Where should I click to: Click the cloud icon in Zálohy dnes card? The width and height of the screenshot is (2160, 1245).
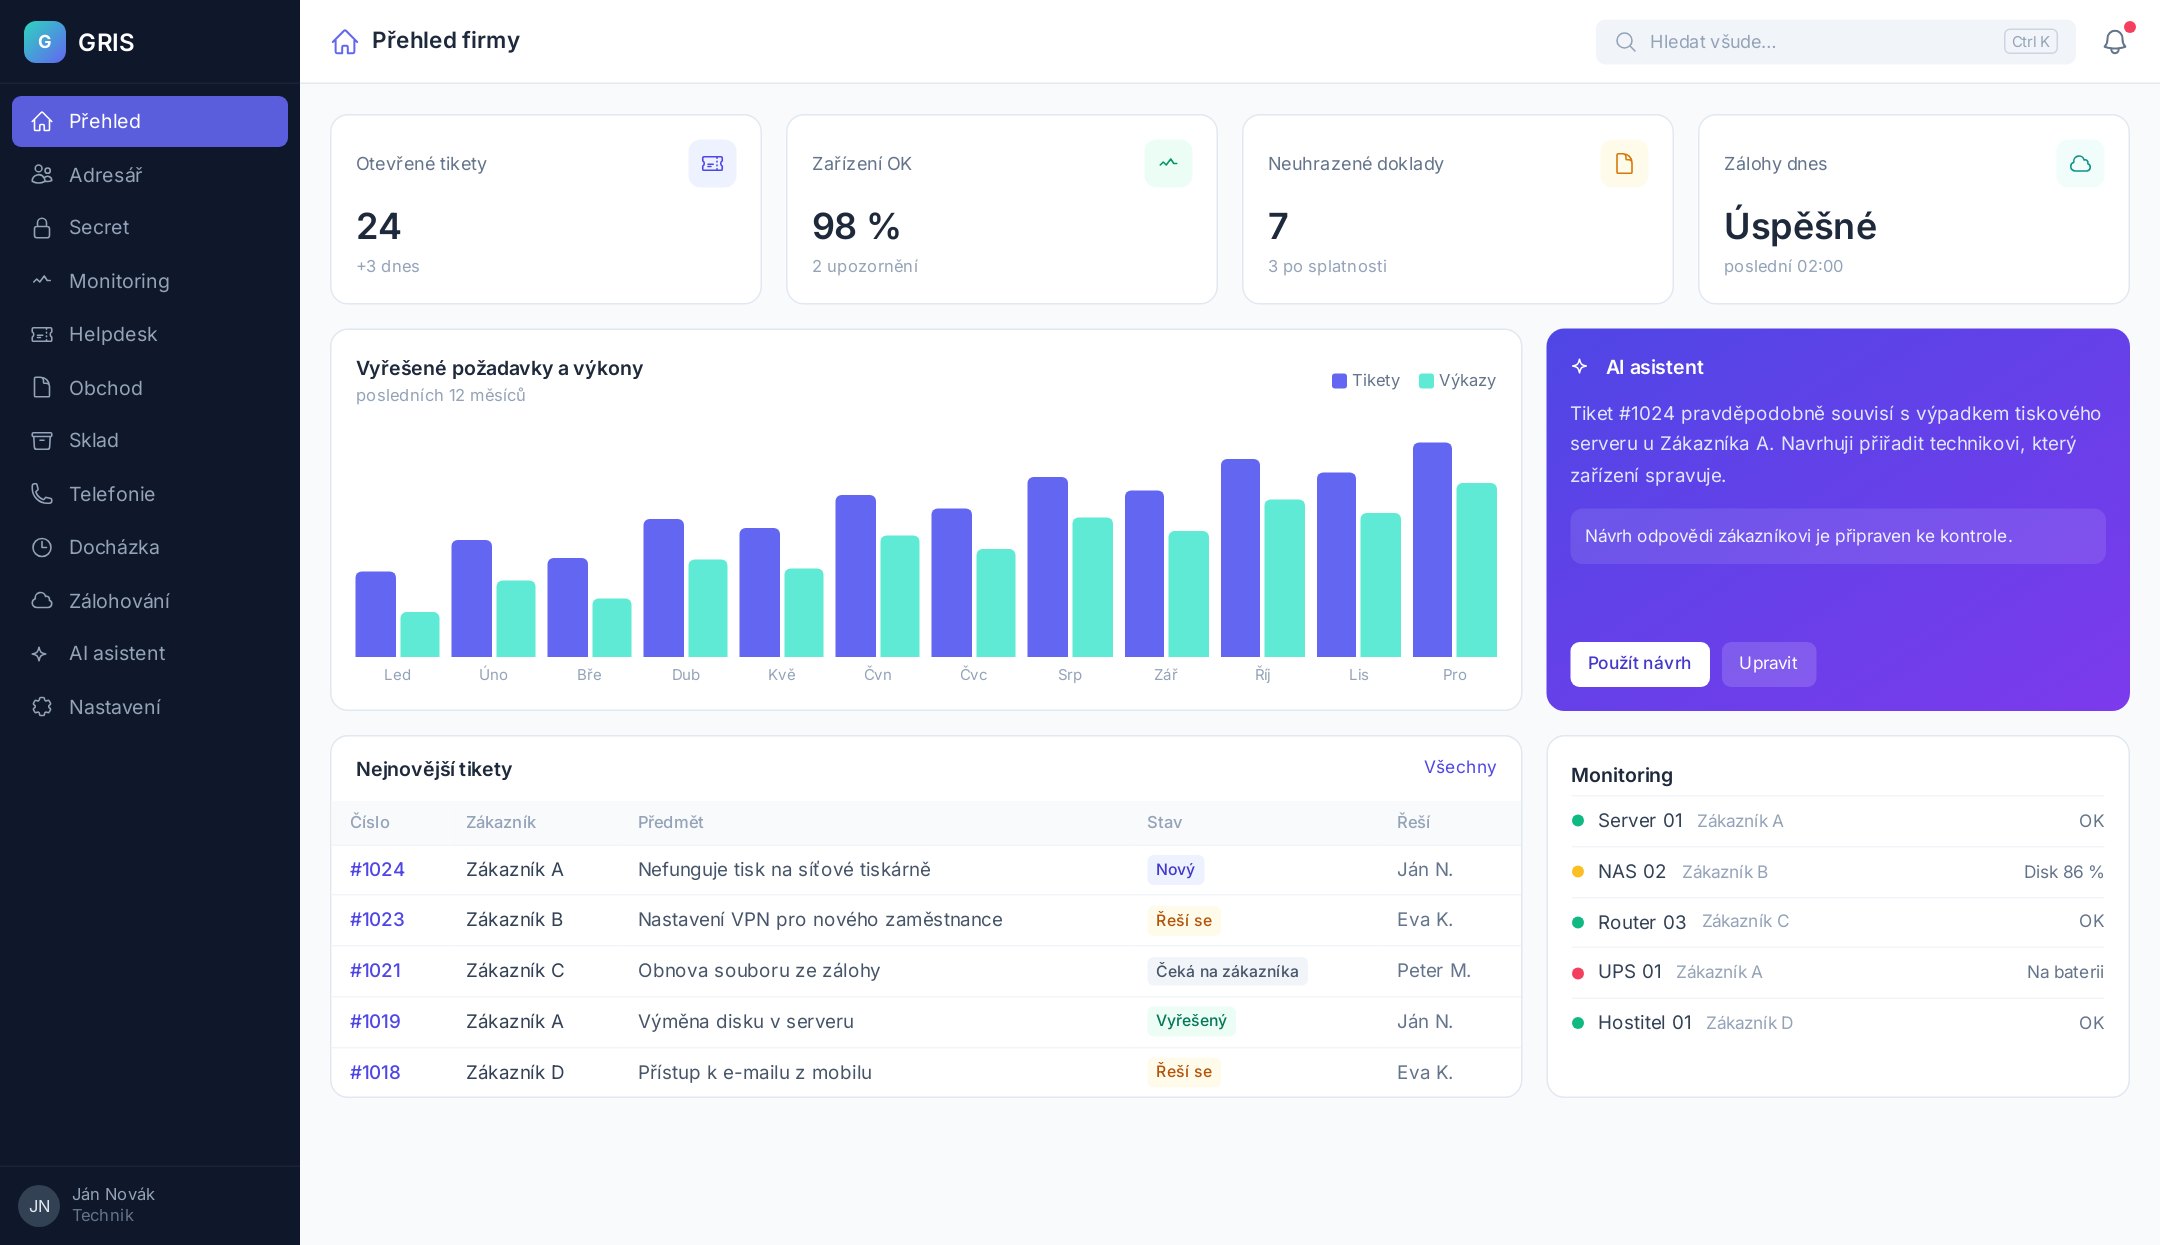click(x=2080, y=163)
